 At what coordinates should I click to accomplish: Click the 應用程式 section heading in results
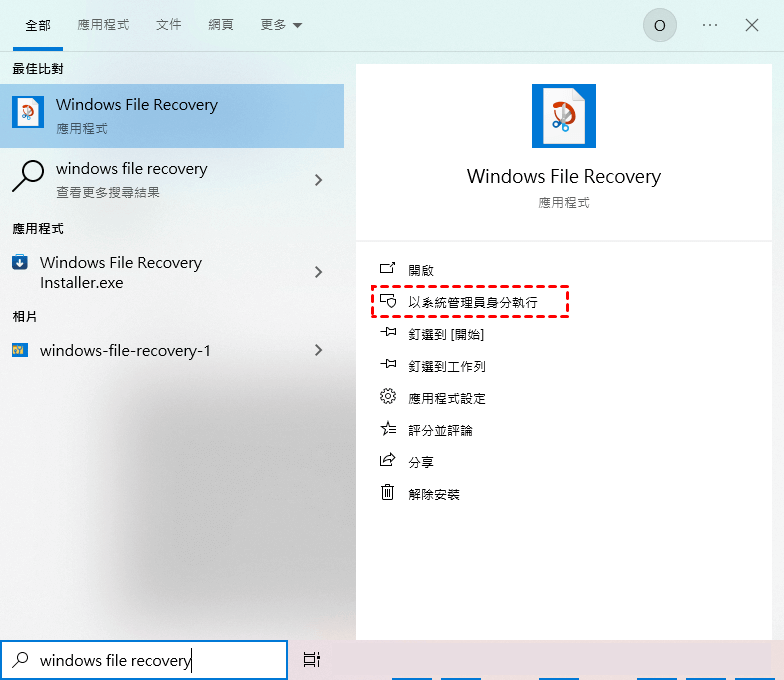[x=38, y=229]
